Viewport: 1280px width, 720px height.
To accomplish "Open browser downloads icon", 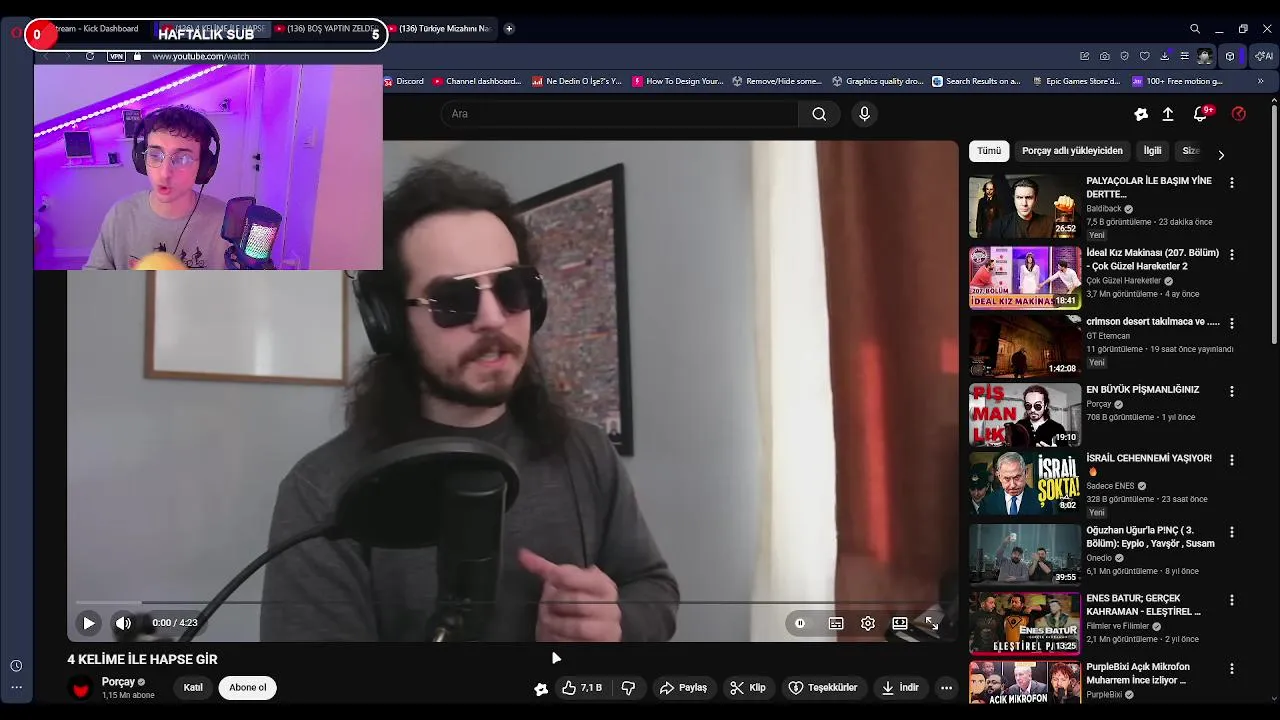I will (1164, 56).
